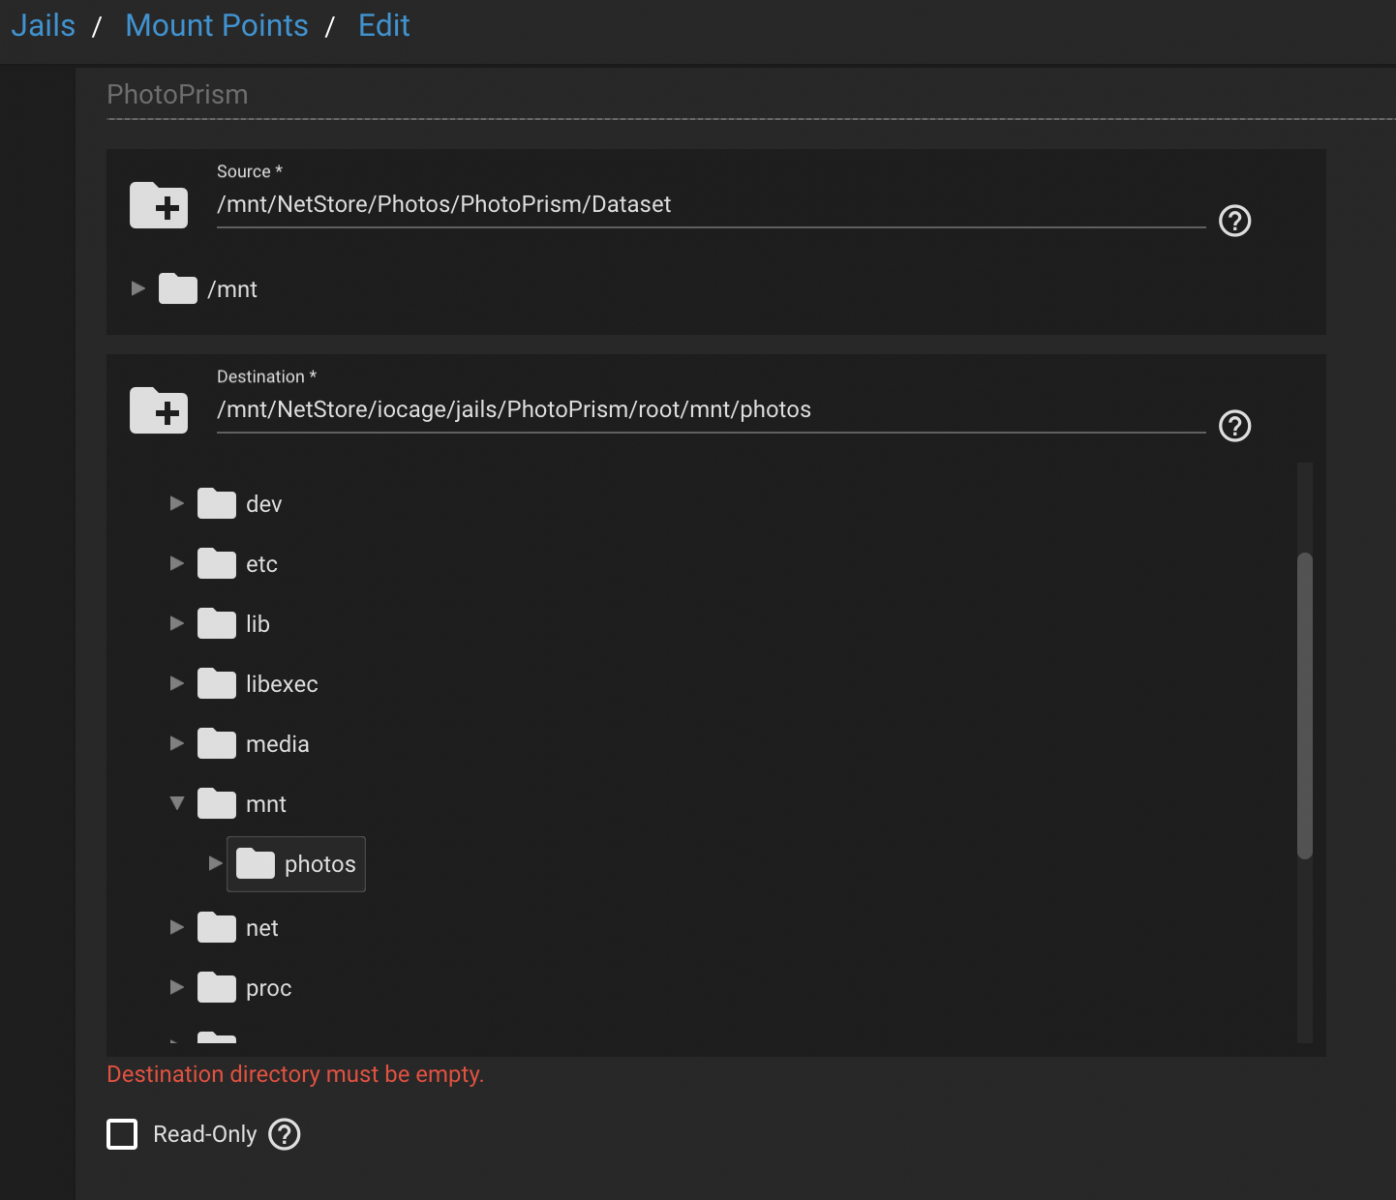Click the /mnt folder icon under Source
The width and height of the screenshot is (1396, 1200).
point(178,289)
